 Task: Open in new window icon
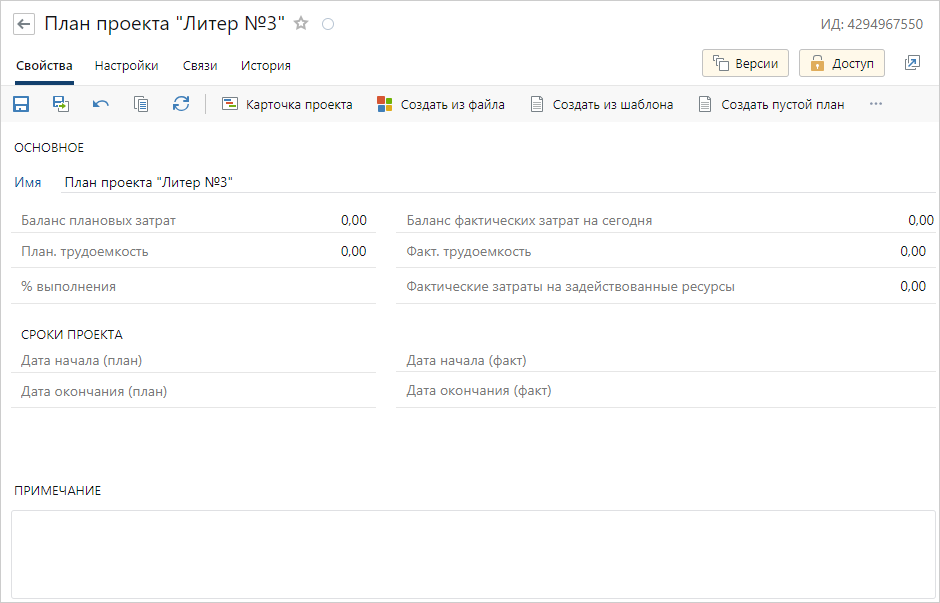912,63
